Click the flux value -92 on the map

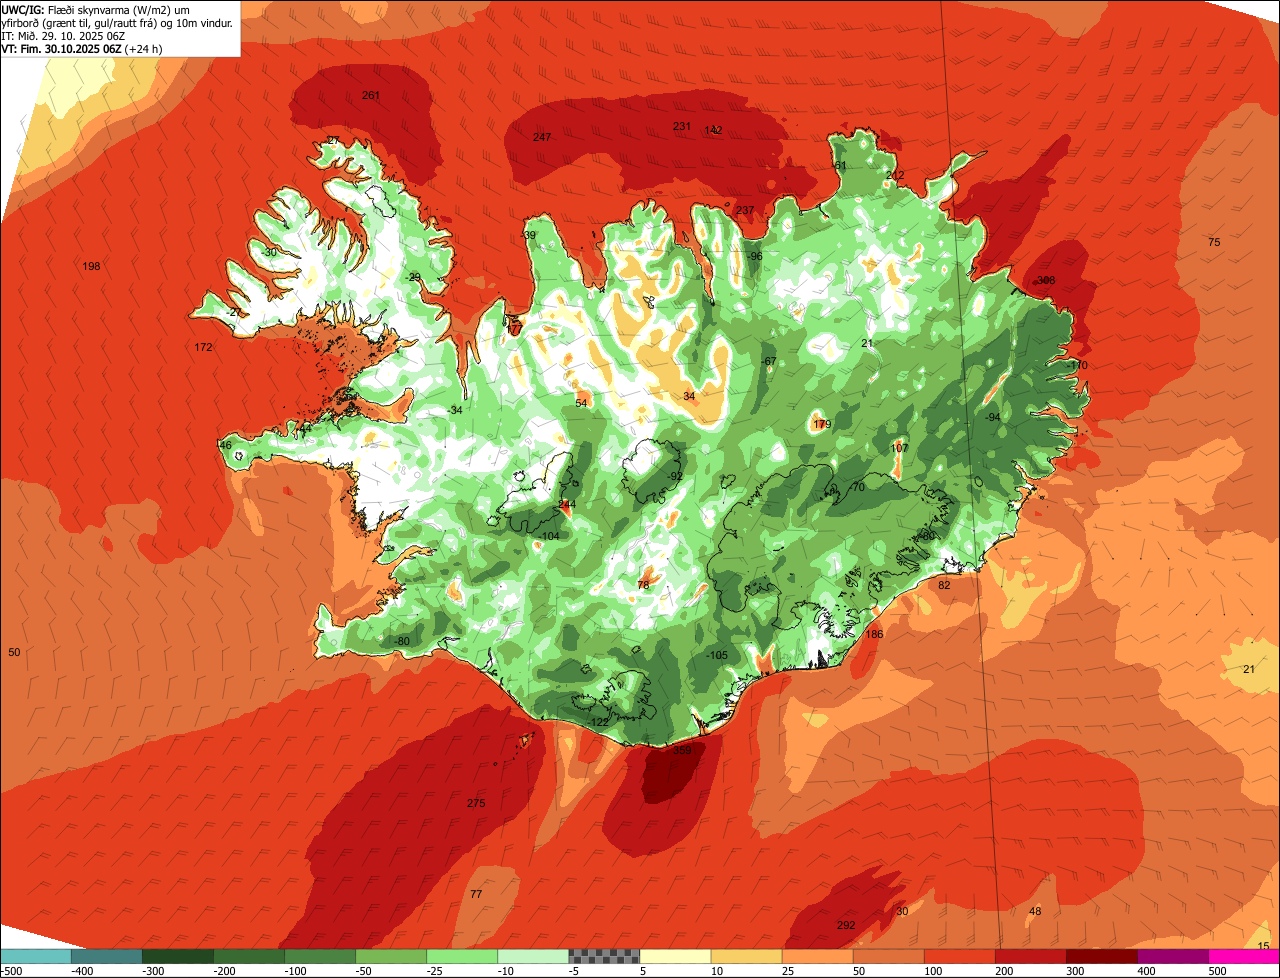(x=675, y=477)
